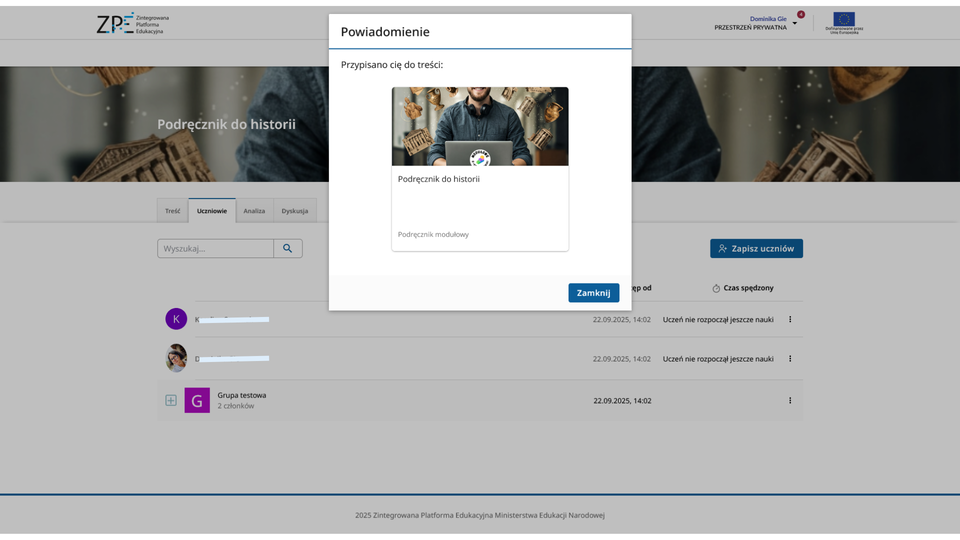Image resolution: width=960 pixels, height=540 pixels.
Task: Expand the Grupa testowa row
Action: [171, 400]
